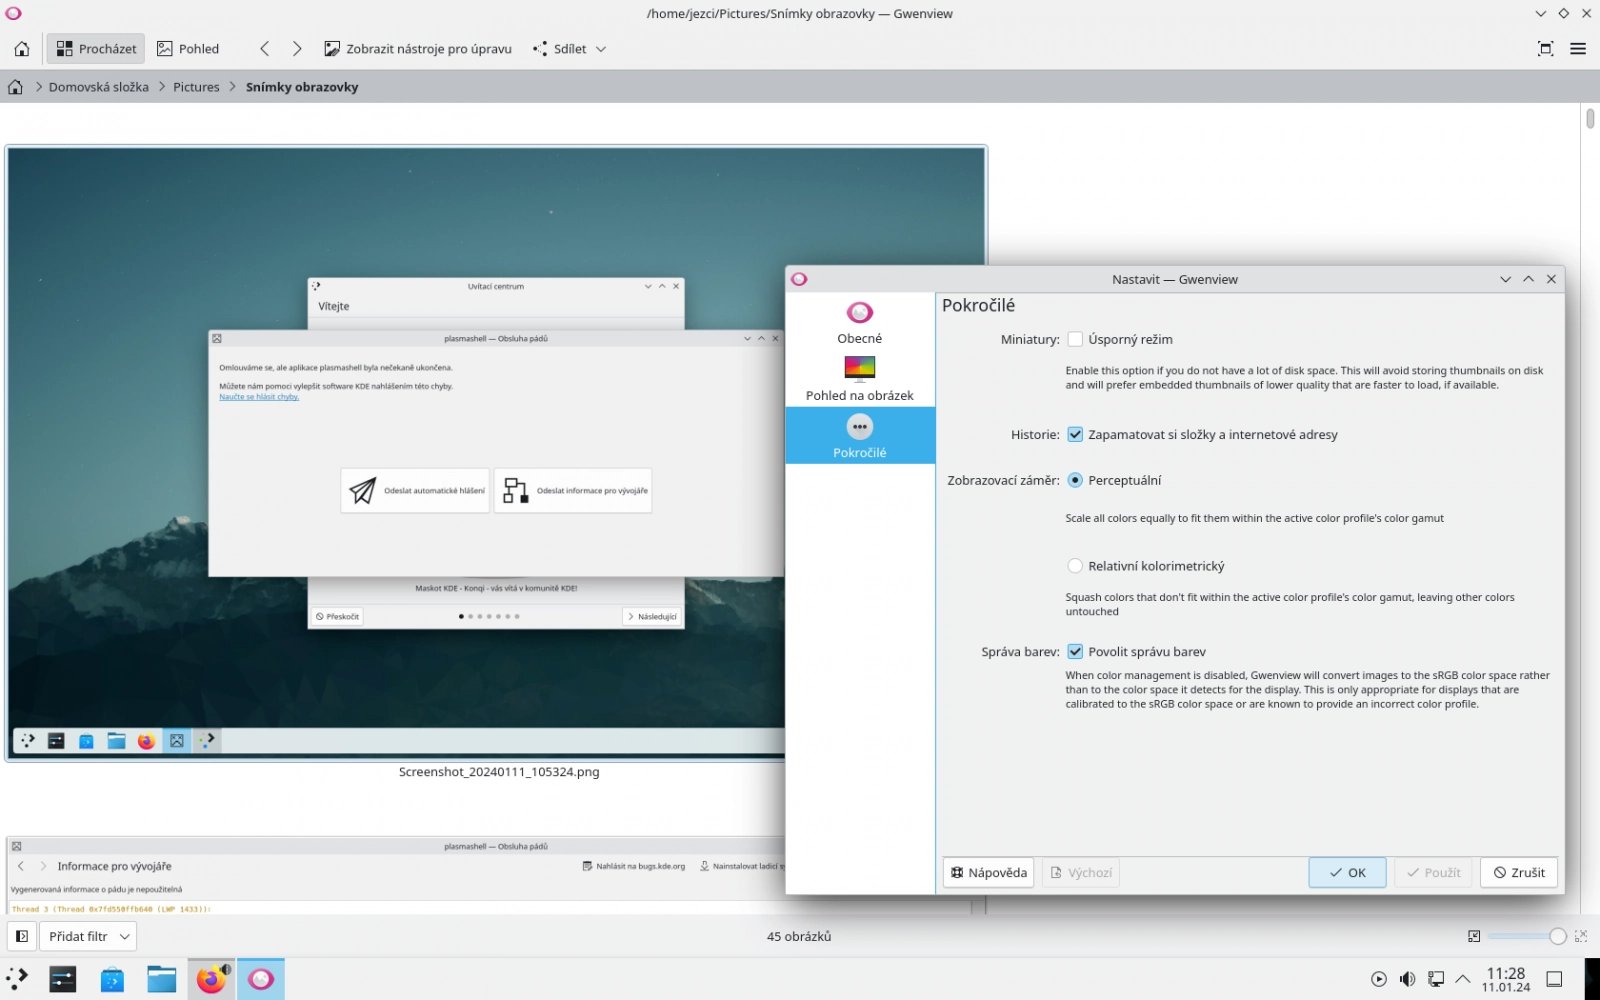
Task: Click the Gwenview task in the taskbar
Action: coord(261,979)
